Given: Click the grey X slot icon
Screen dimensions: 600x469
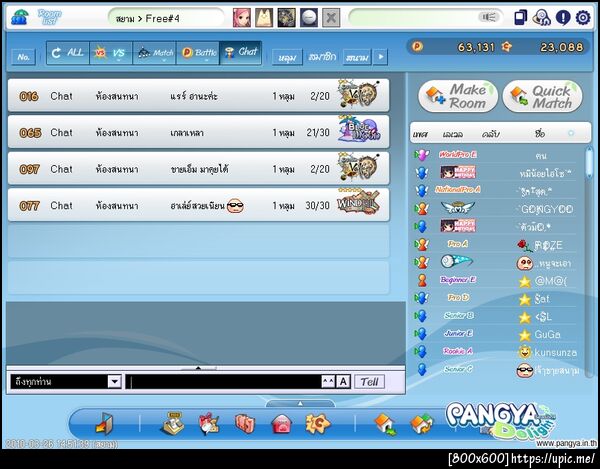Looking at the screenshot, I should tap(331, 18).
